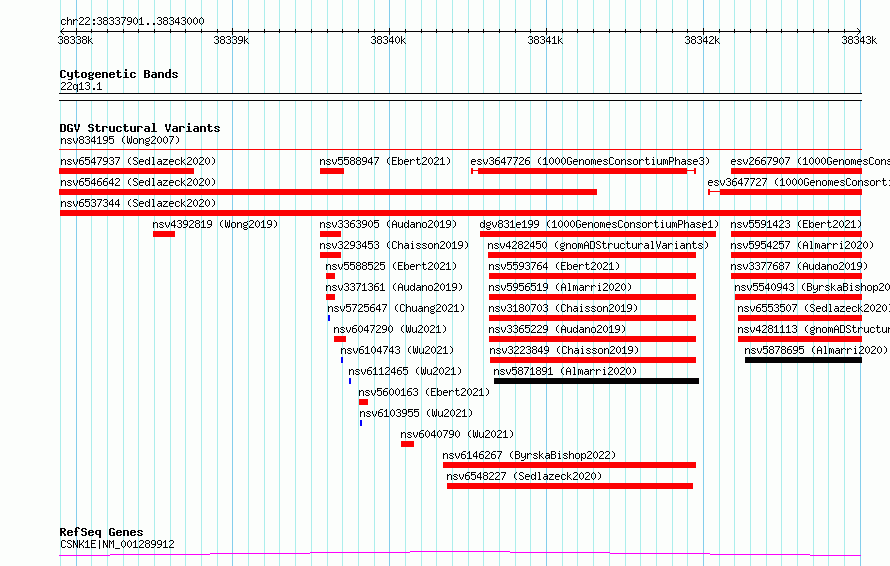This screenshot has height=566, width=890.
Task: Click the DGV Structural Variants track title
Action: coord(140,128)
